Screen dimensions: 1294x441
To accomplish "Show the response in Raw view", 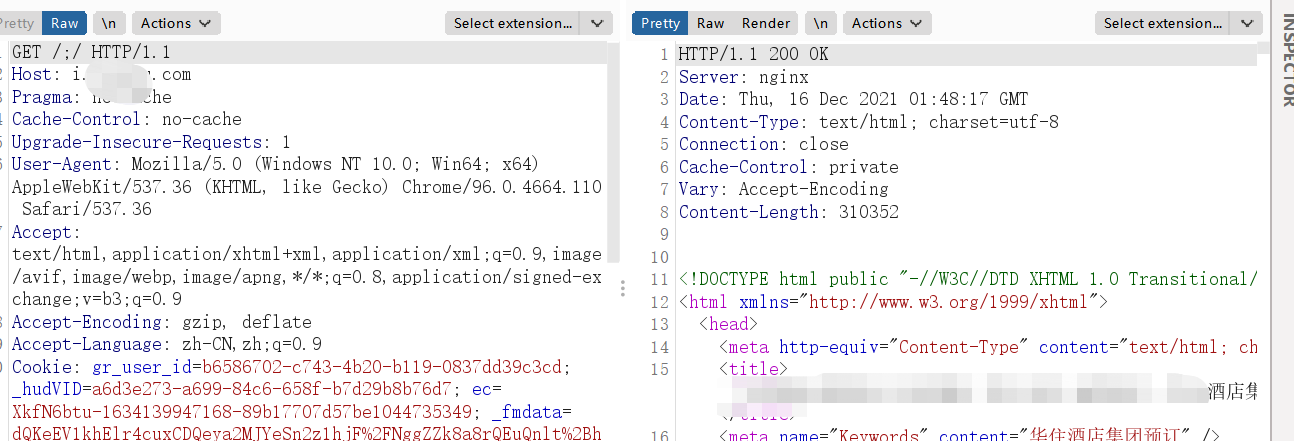I will click(x=711, y=23).
